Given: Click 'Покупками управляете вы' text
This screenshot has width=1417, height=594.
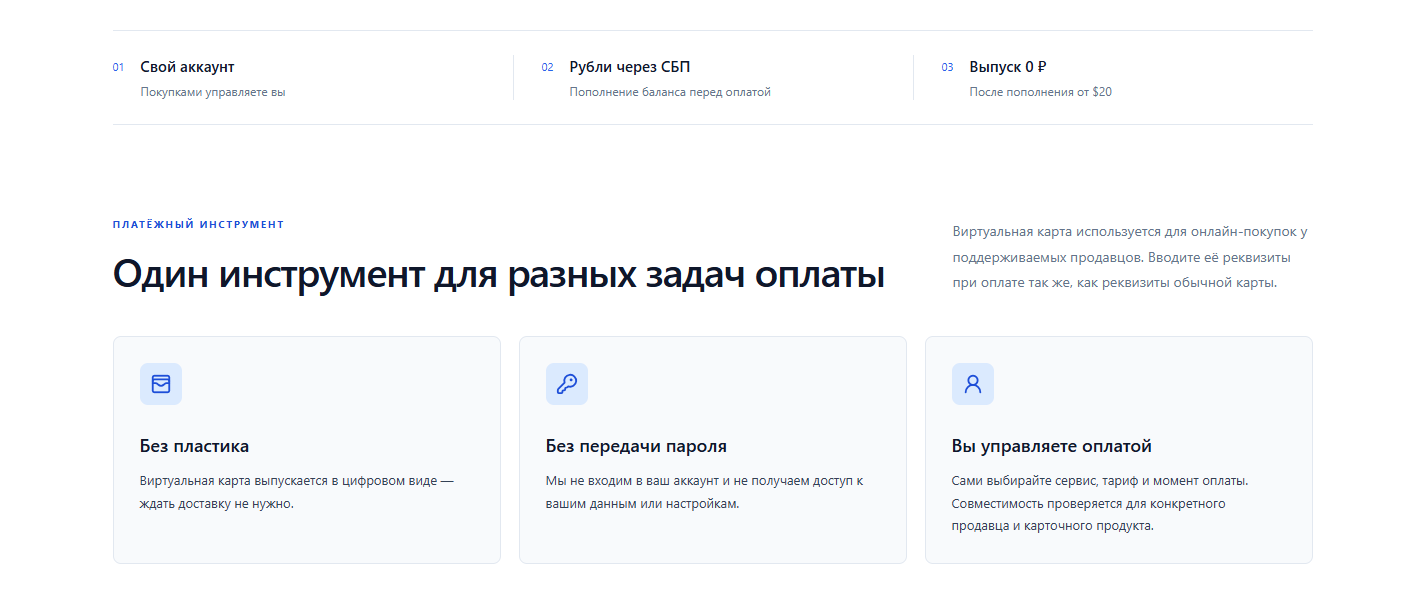Looking at the screenshot, I should point(213,92).
